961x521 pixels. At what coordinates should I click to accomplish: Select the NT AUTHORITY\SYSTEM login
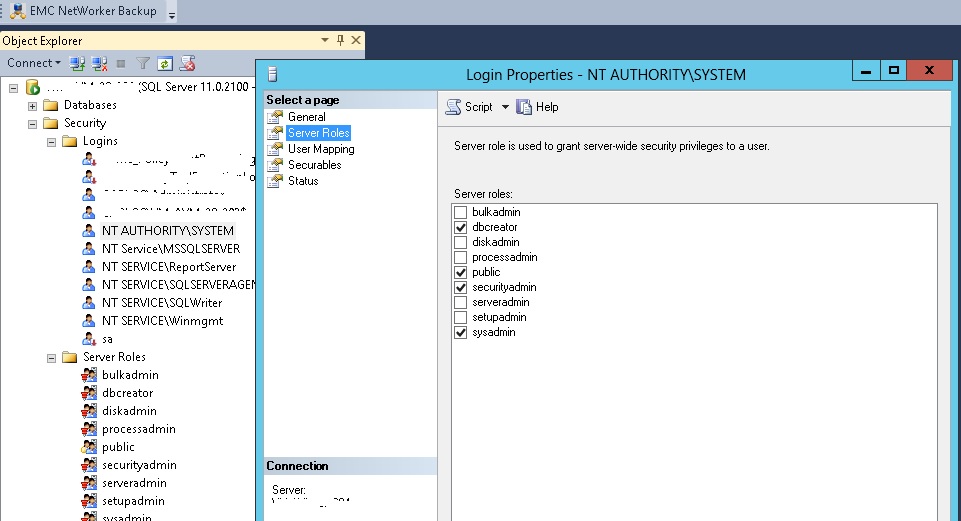pos(168,230)
